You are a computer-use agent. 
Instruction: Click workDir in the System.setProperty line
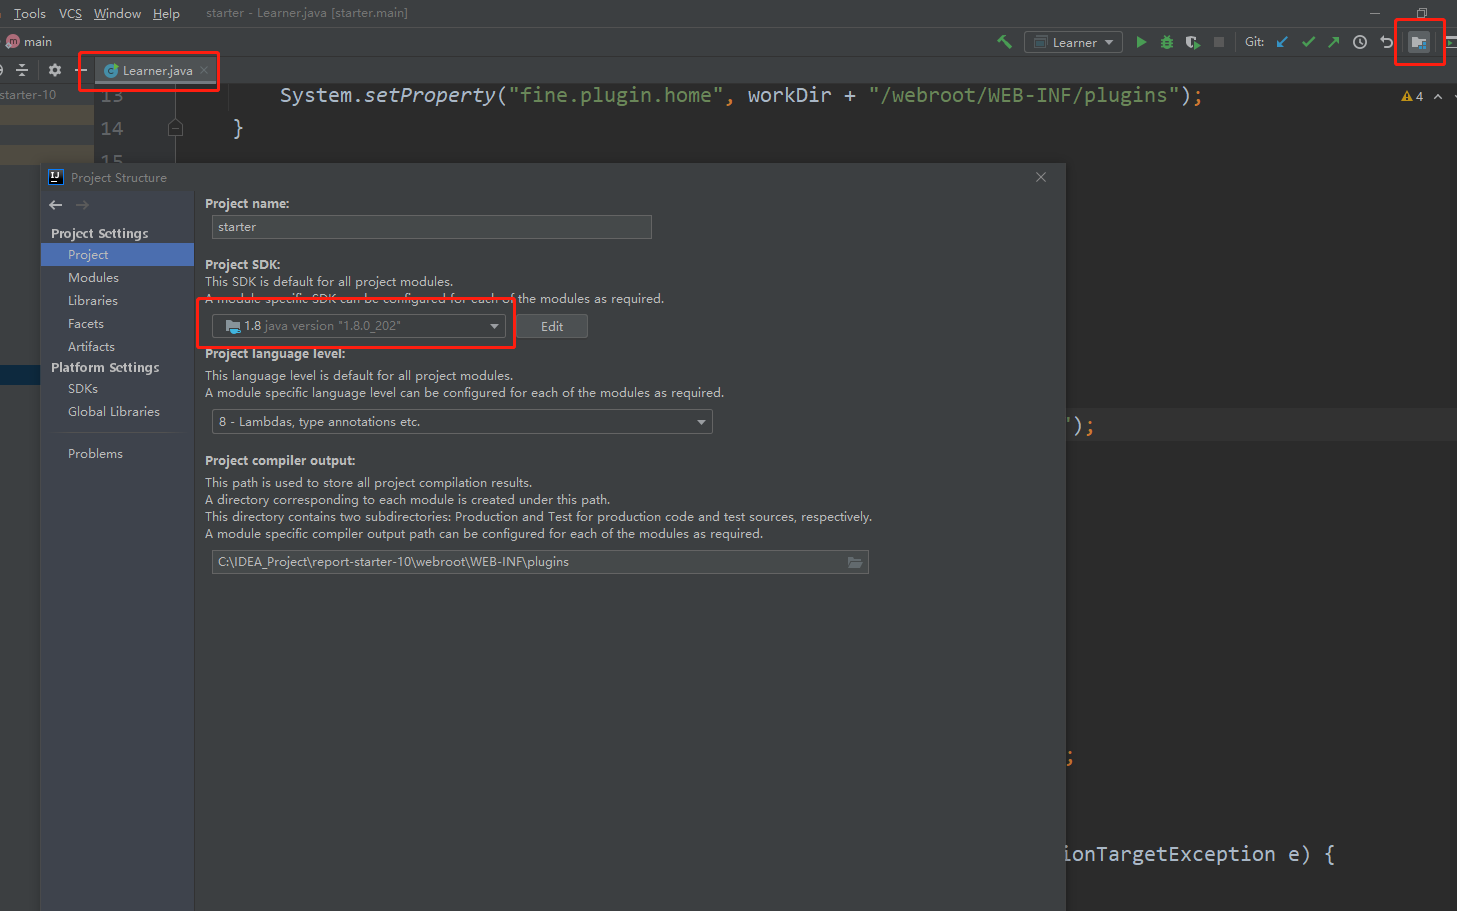(x=789, y=95)
